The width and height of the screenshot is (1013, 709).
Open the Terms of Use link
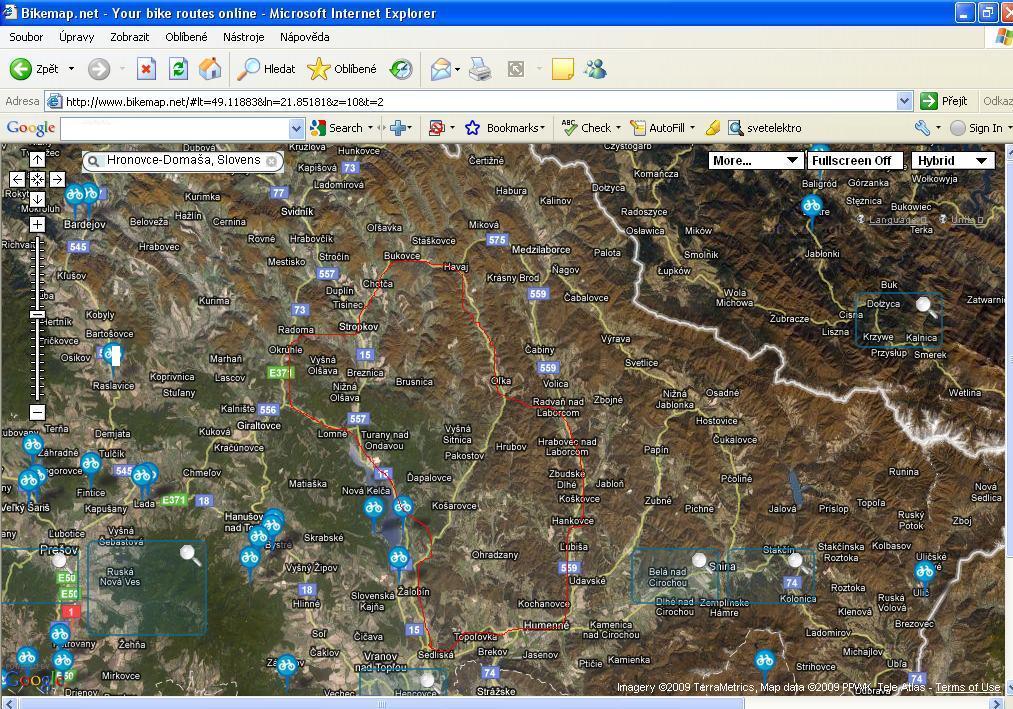tap(967, 687)
